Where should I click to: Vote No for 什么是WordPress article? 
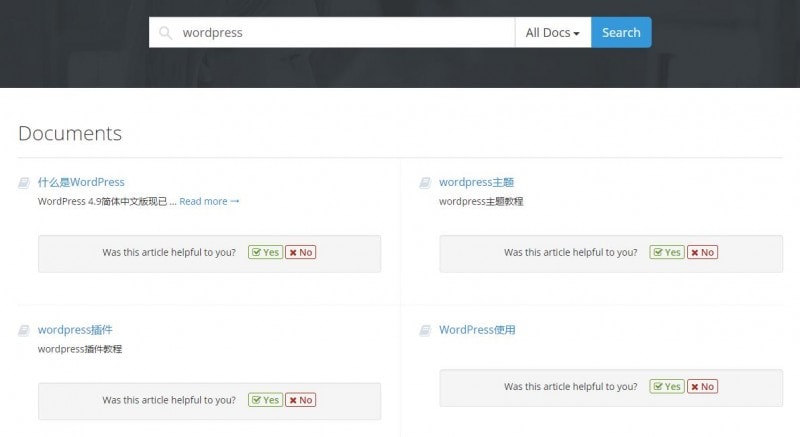301,252
